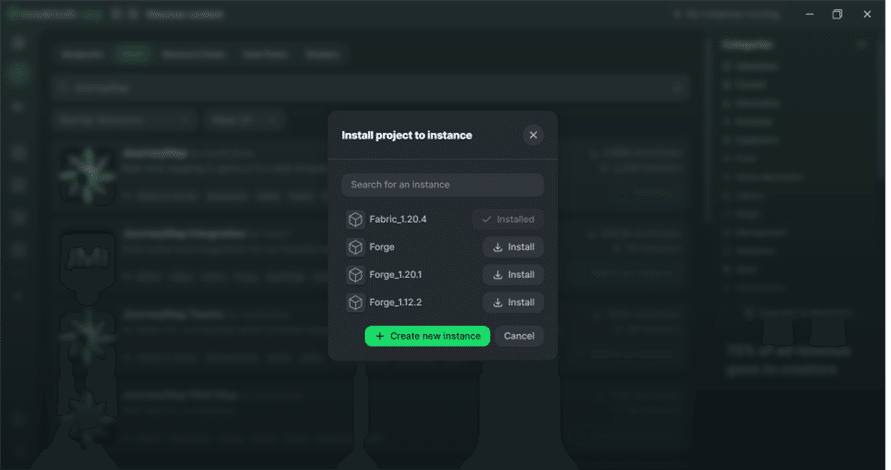Open the Forge_1.20.1 instance name
Screen dimensions: 891x470
point(398,274)
